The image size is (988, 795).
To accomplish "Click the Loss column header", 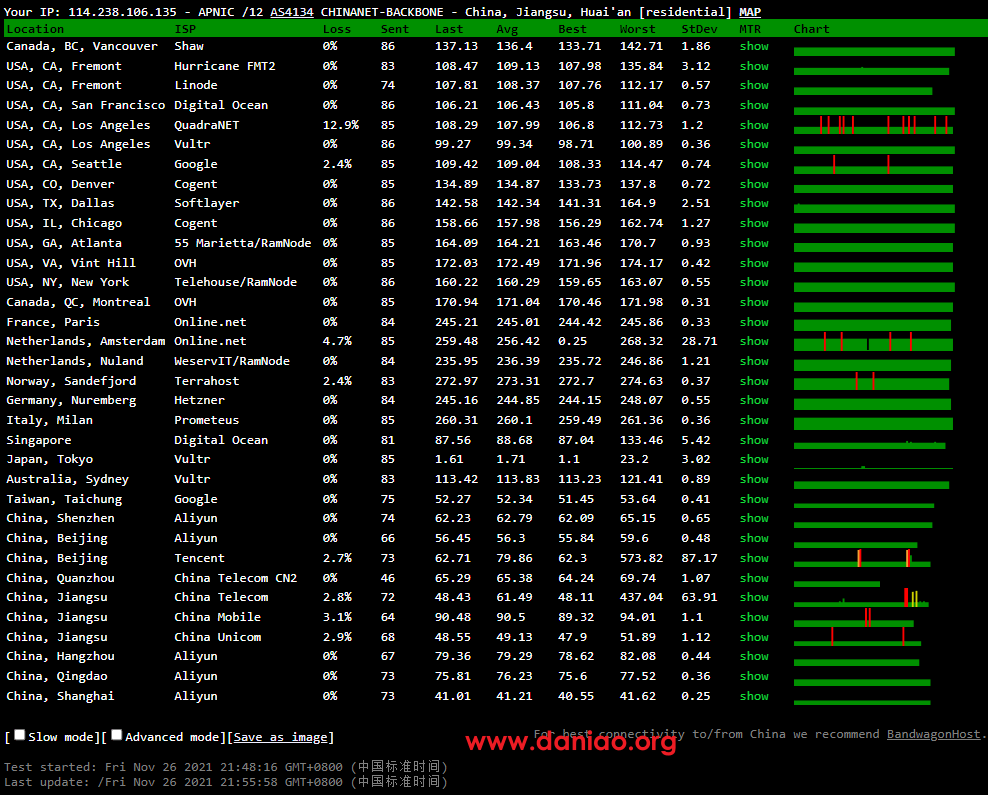I will point(337,29).
